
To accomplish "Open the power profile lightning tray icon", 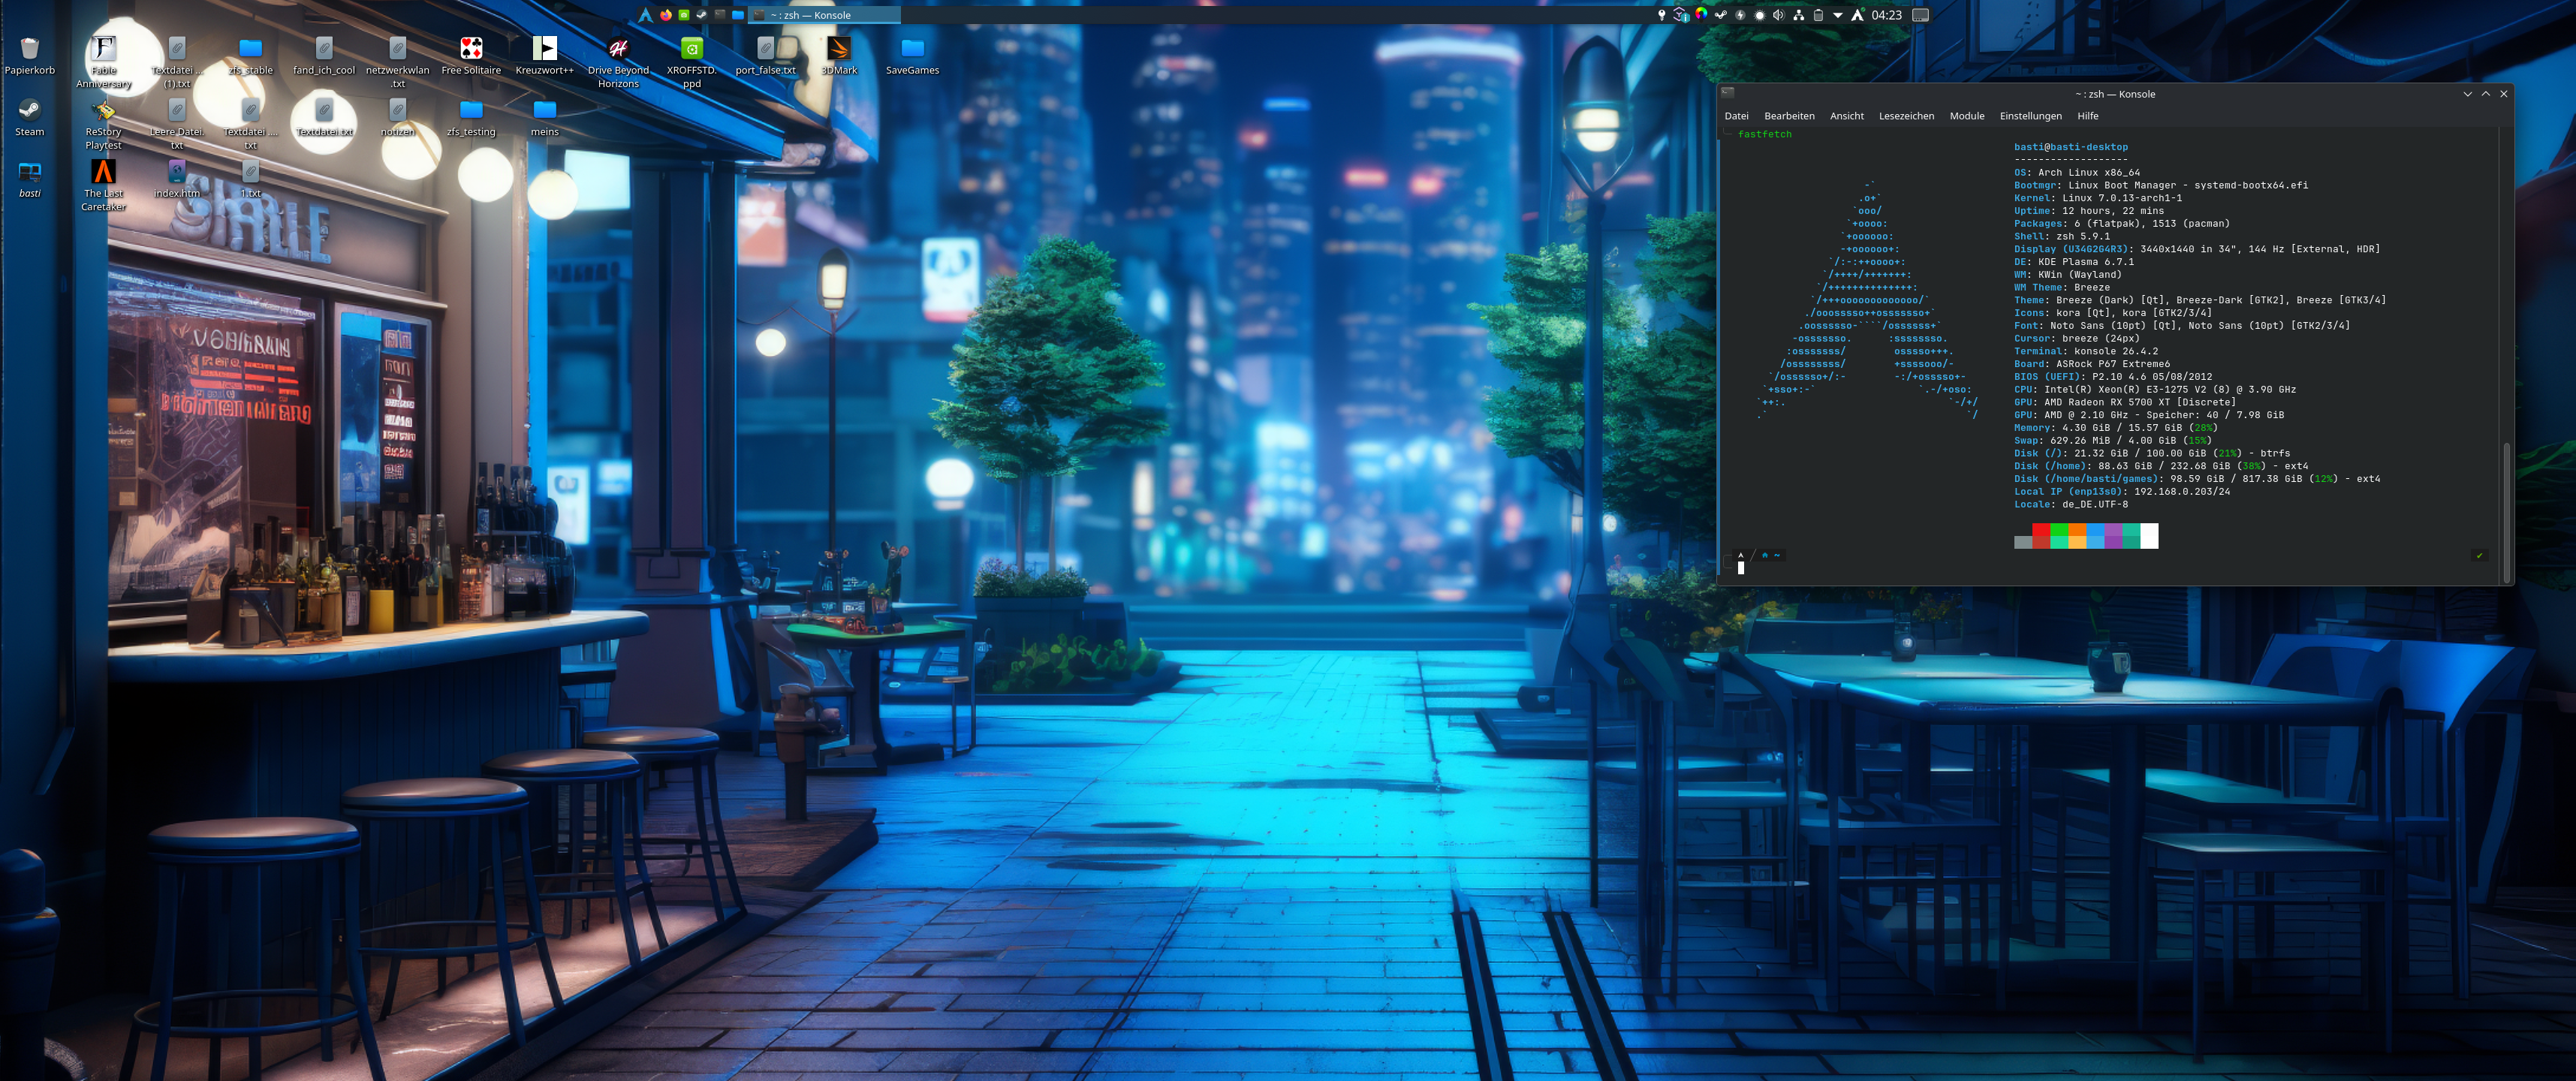I will 1740,15.
